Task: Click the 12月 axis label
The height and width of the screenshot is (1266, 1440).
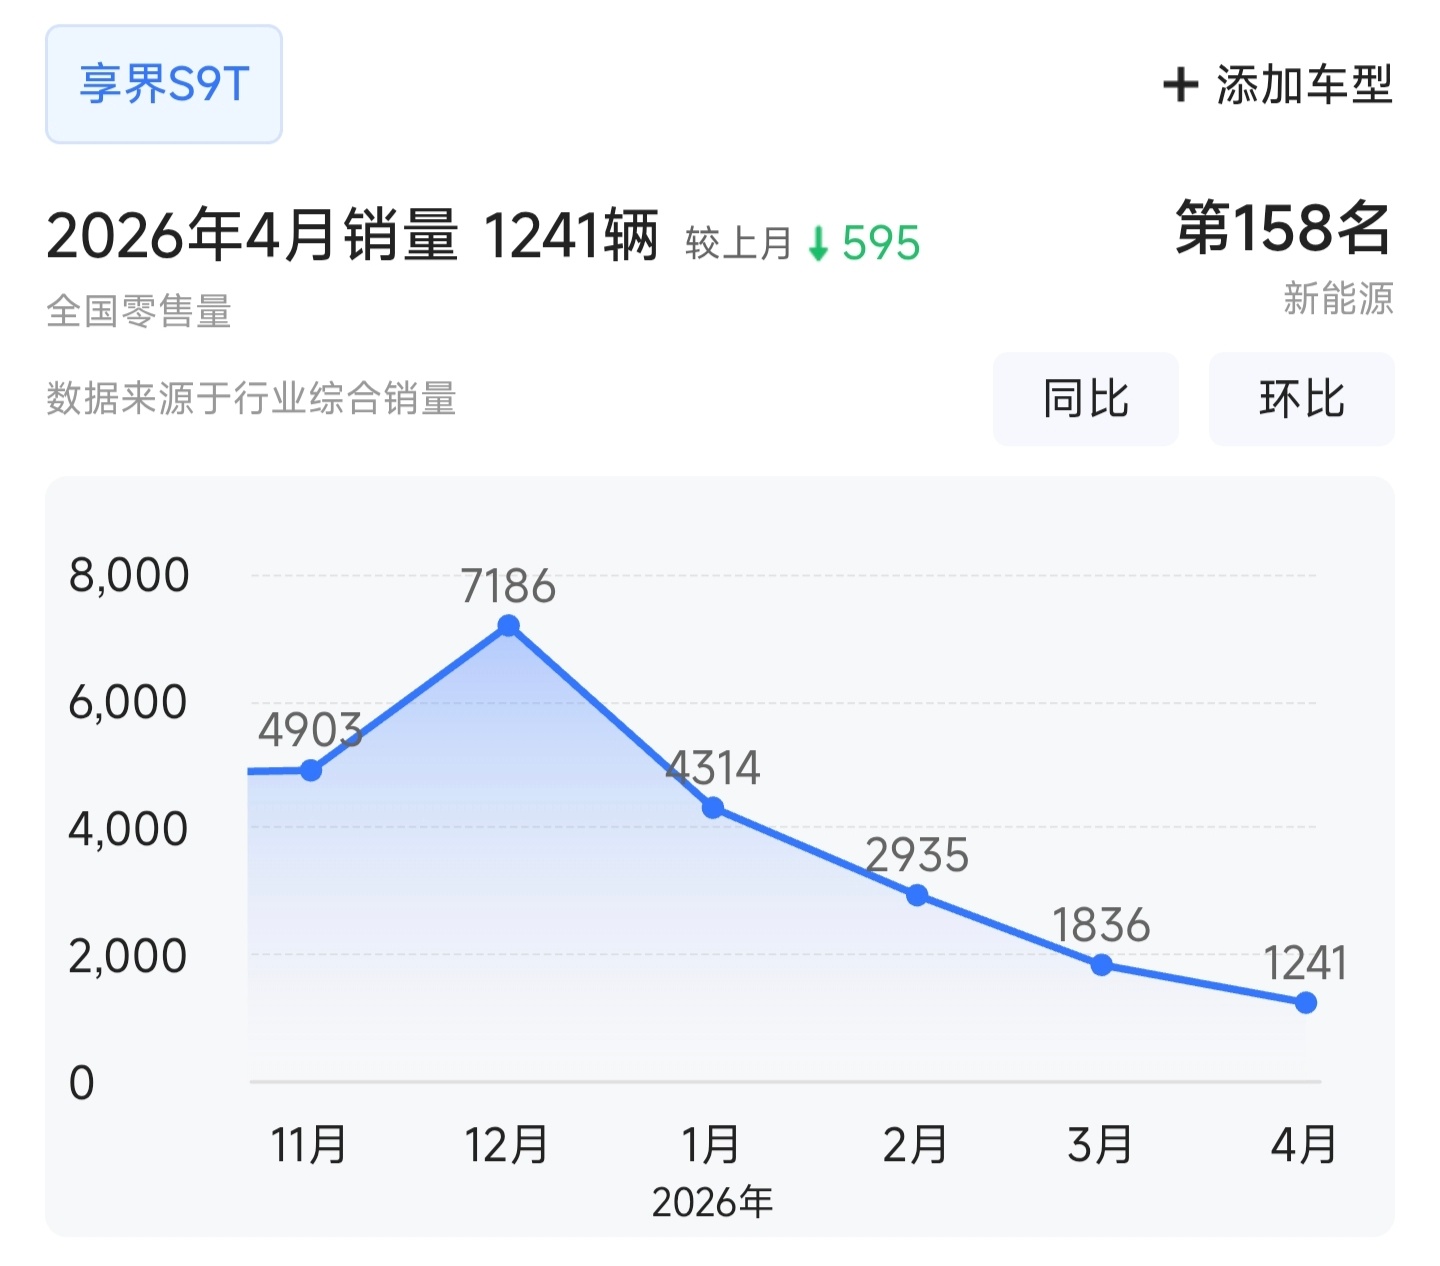Action: [507, 1145]
